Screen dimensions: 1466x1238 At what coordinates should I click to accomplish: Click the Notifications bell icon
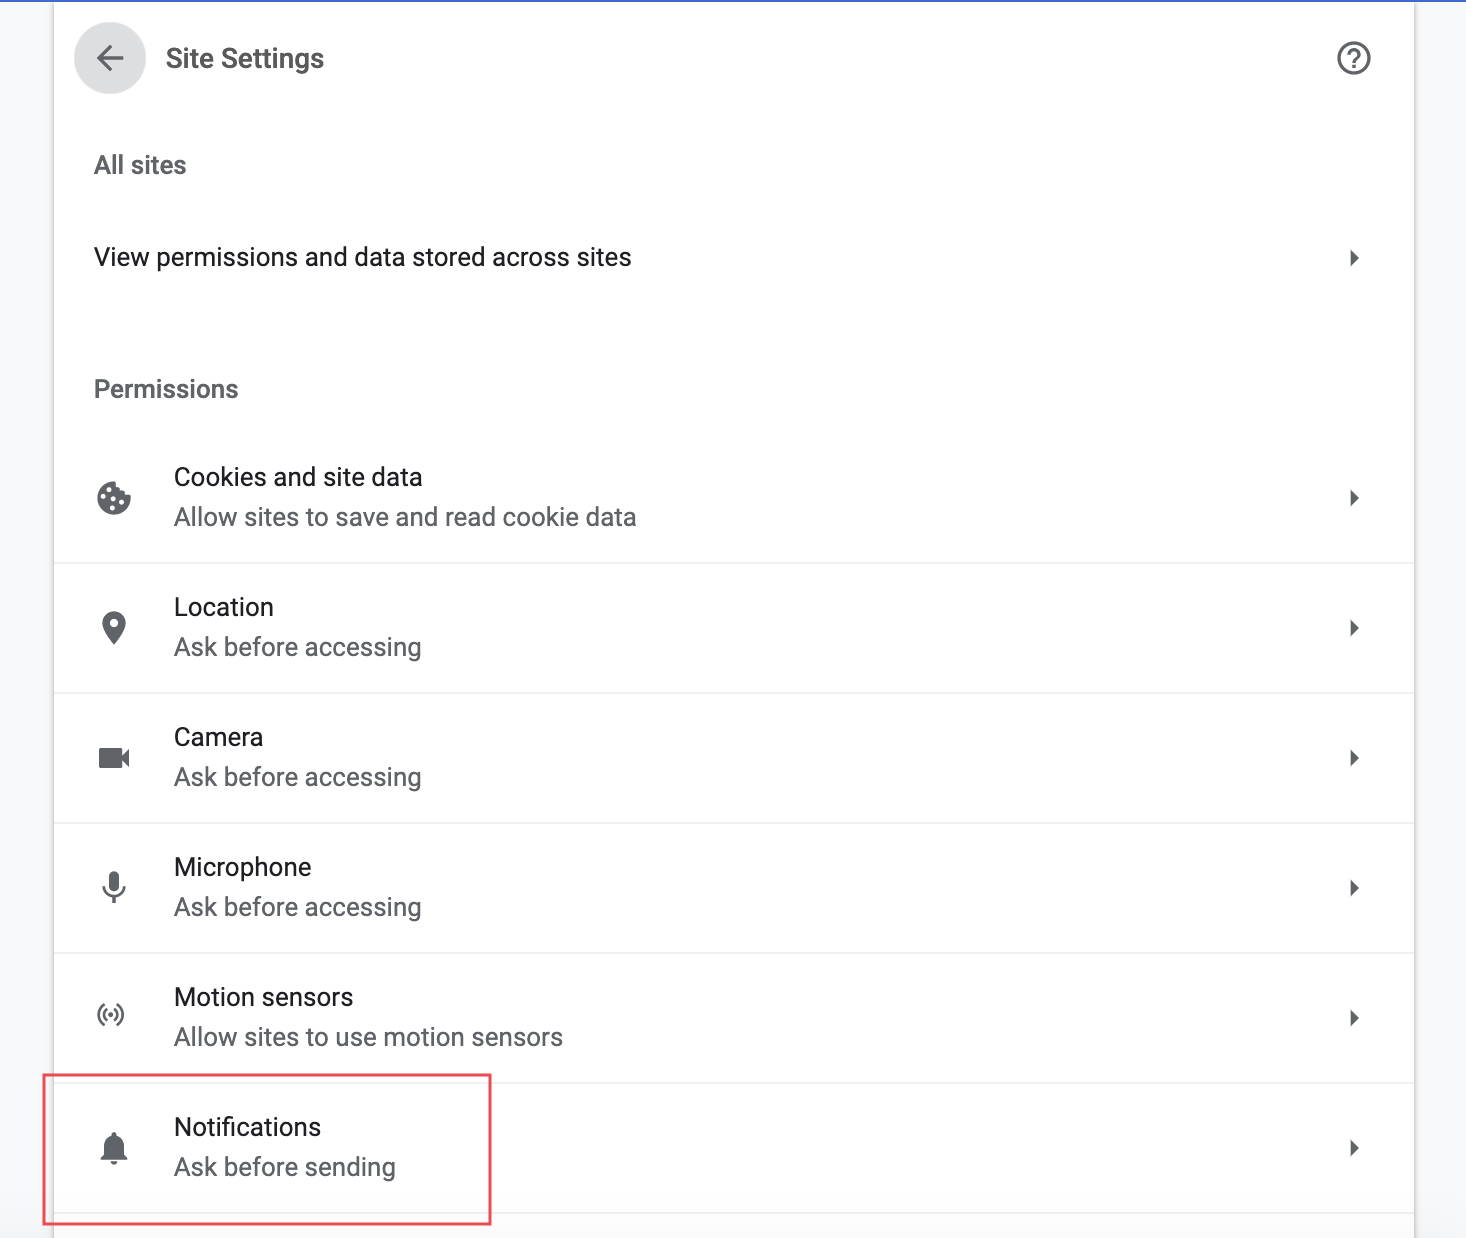114,1148
